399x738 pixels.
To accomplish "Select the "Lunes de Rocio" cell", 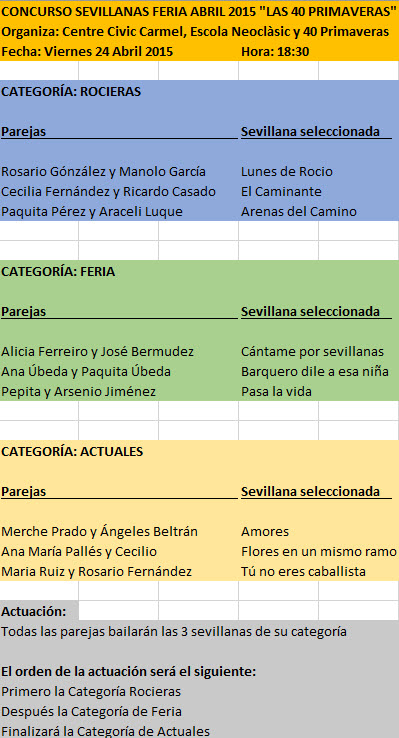I will 287,172.
